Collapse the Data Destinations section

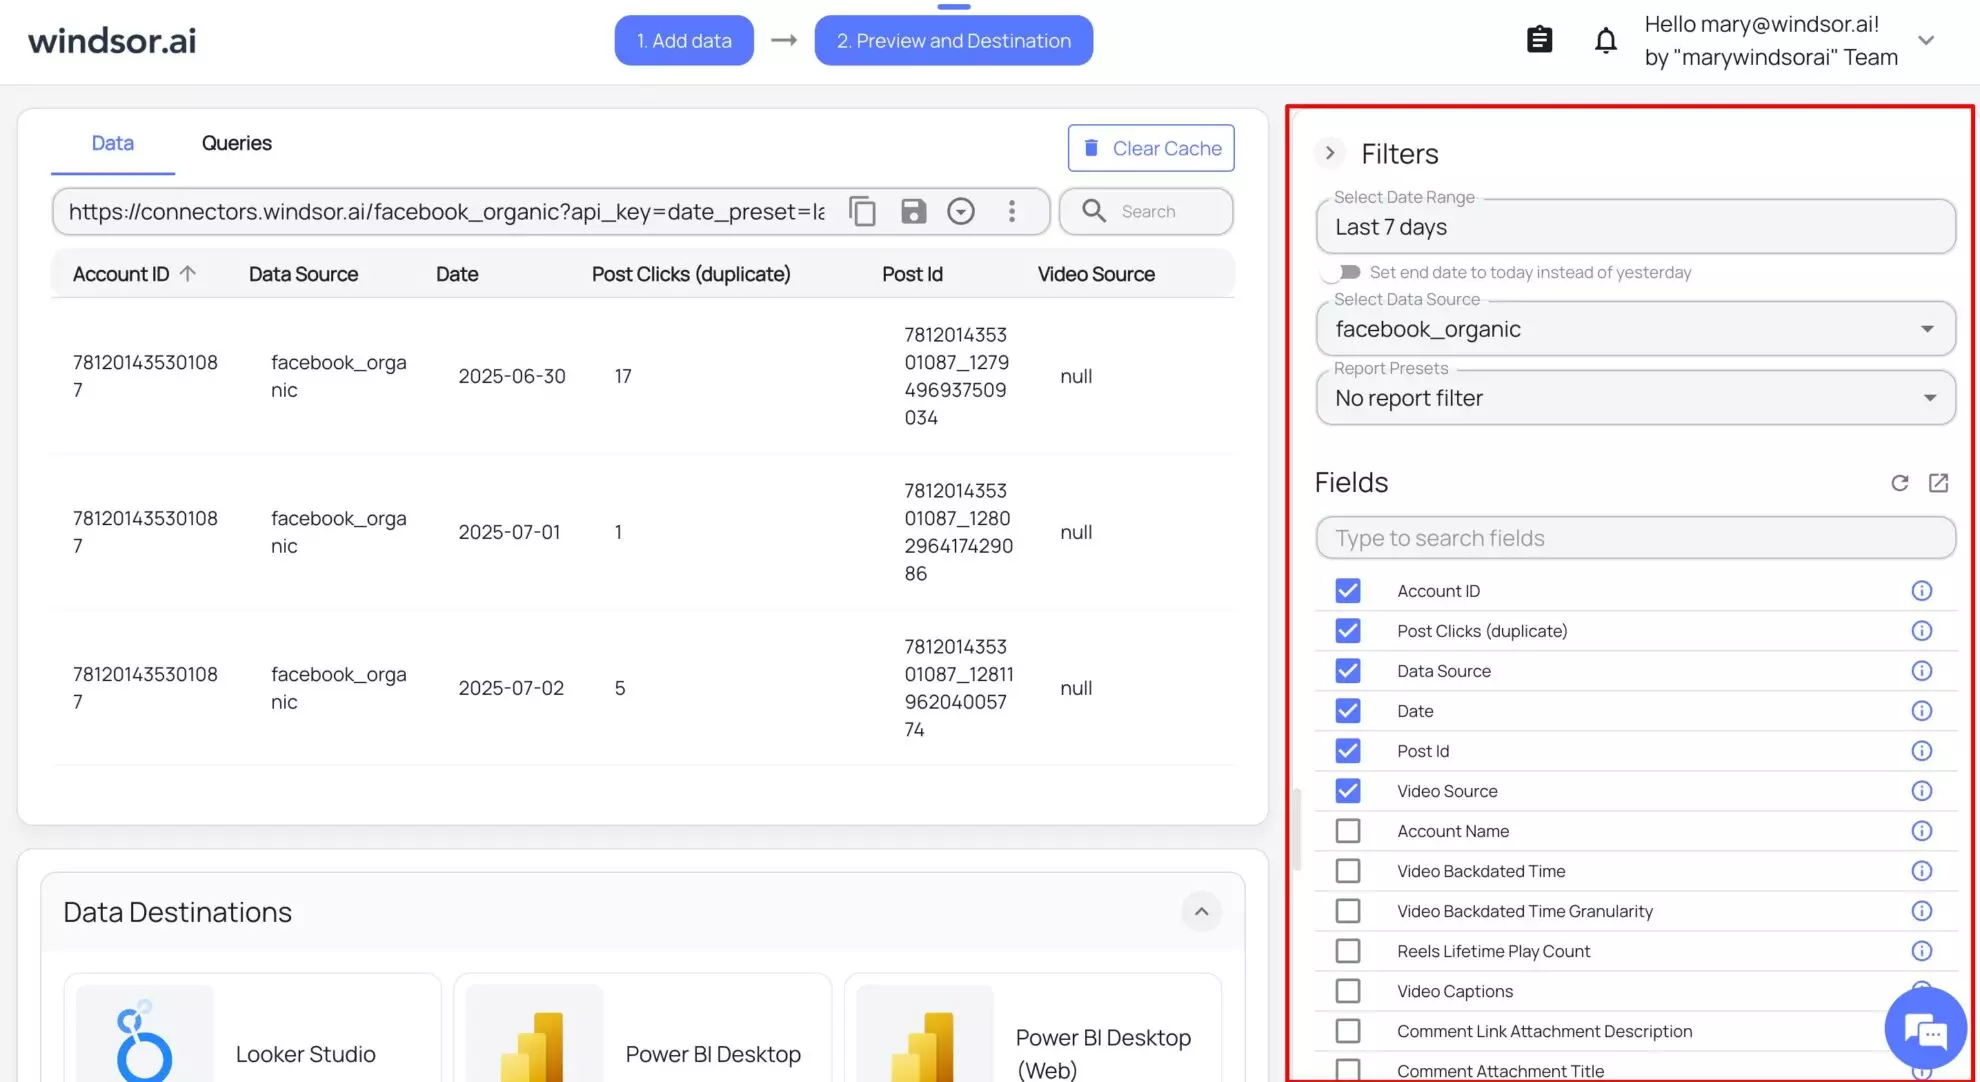tap(1201, 911)
